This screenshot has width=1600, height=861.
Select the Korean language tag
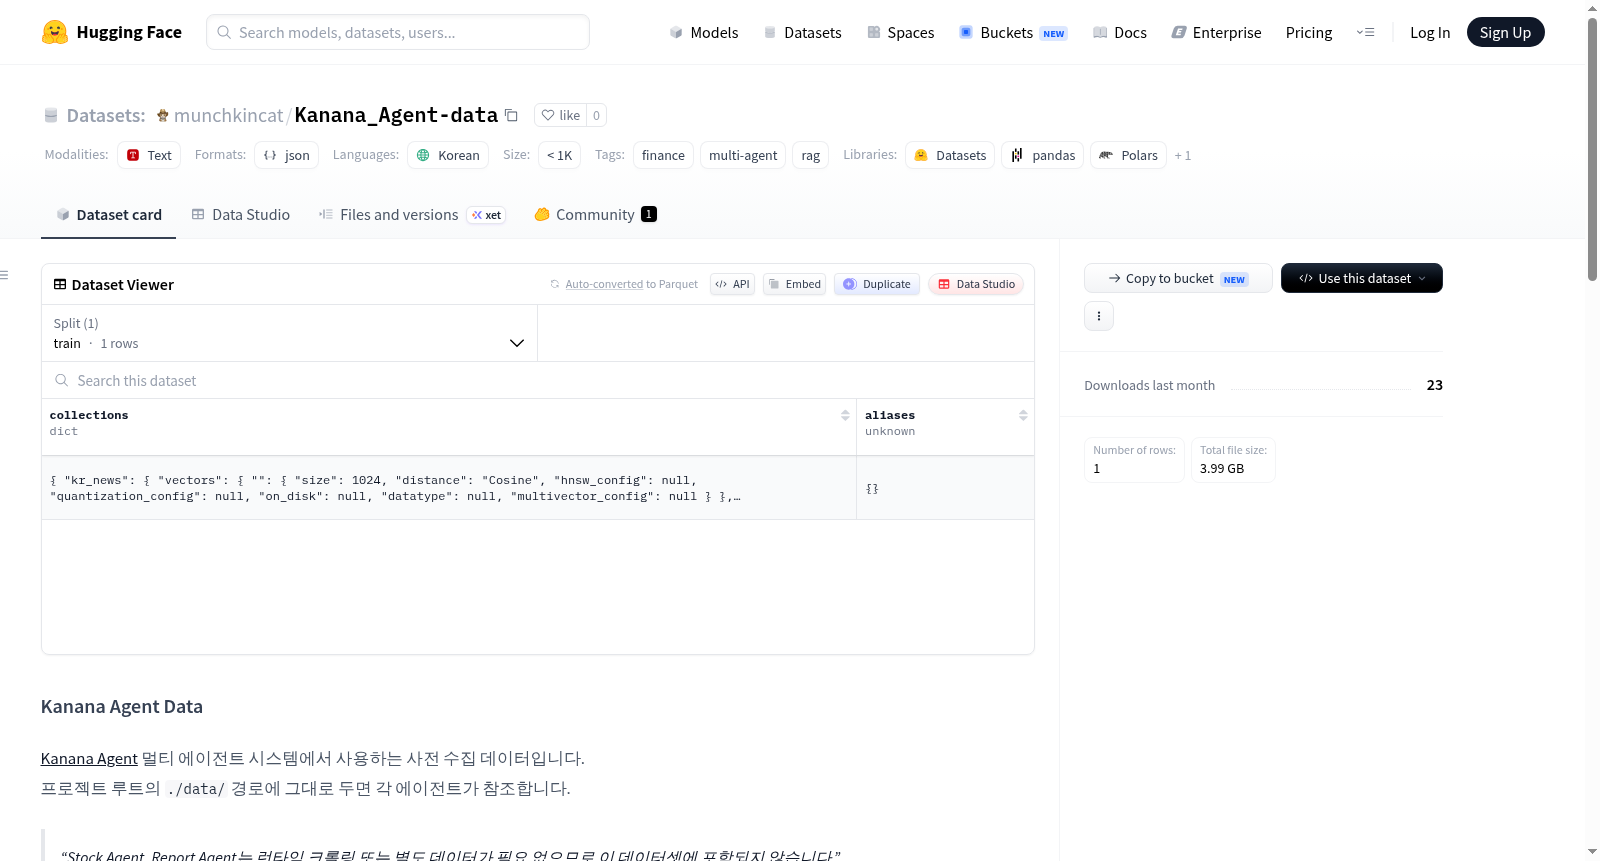coord(448,155)
